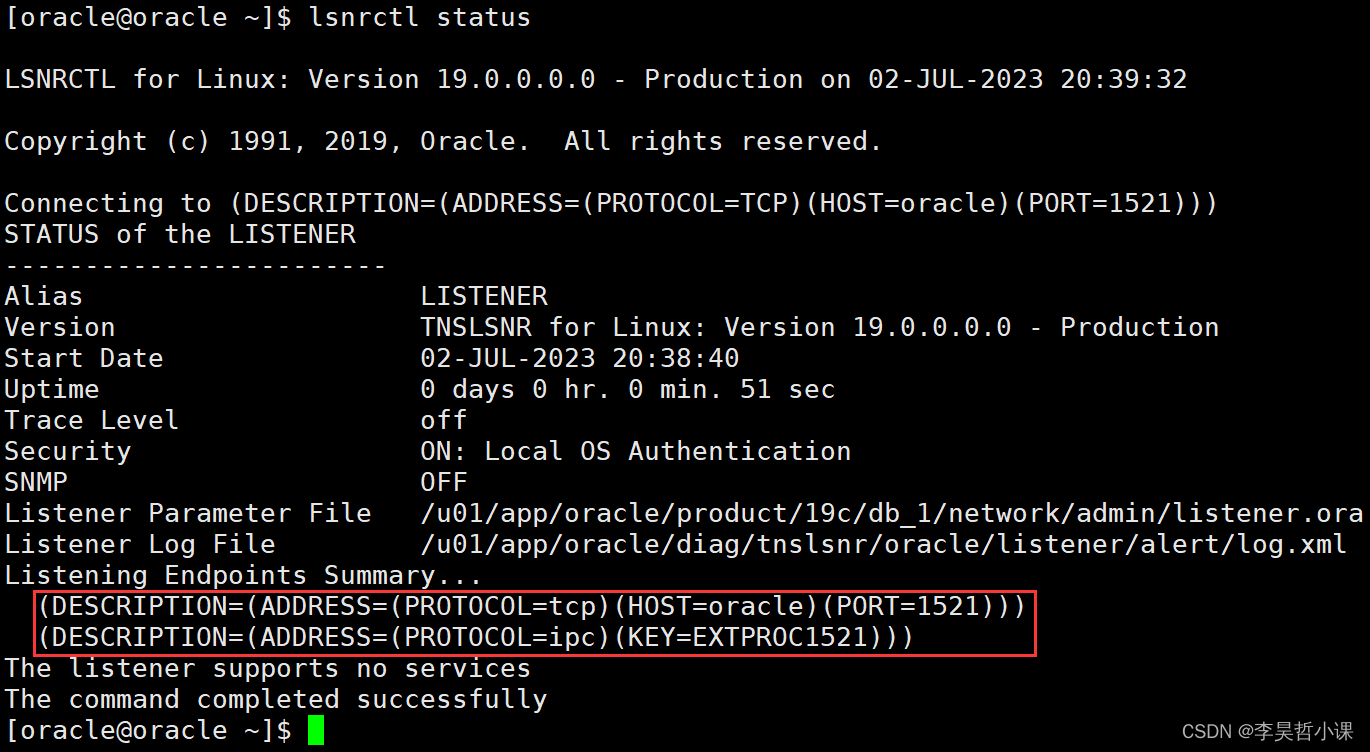This screenshot has height=752, width=1370.
Task: Click 'The listener supports no services' message
Action: pos(268,669)
